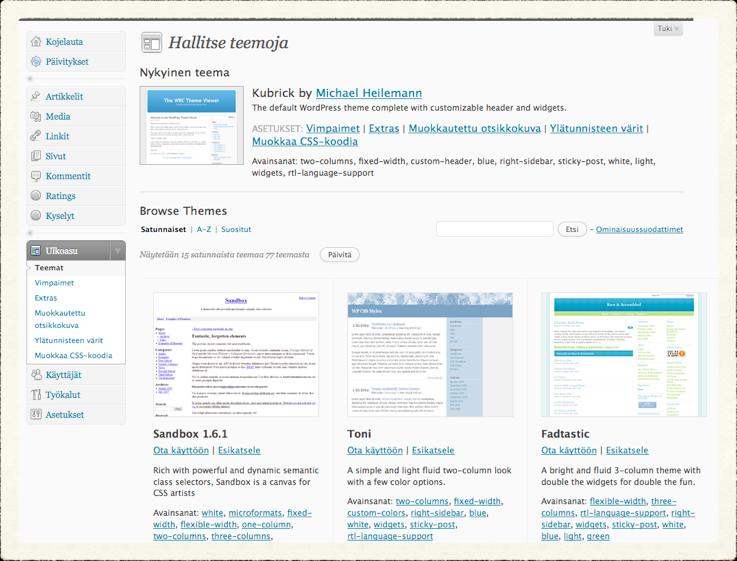Click Vimpaimet link in ASETUKSET row
Image resolution: width=737 pixels, height=561 pixels.
coord(333,128)
